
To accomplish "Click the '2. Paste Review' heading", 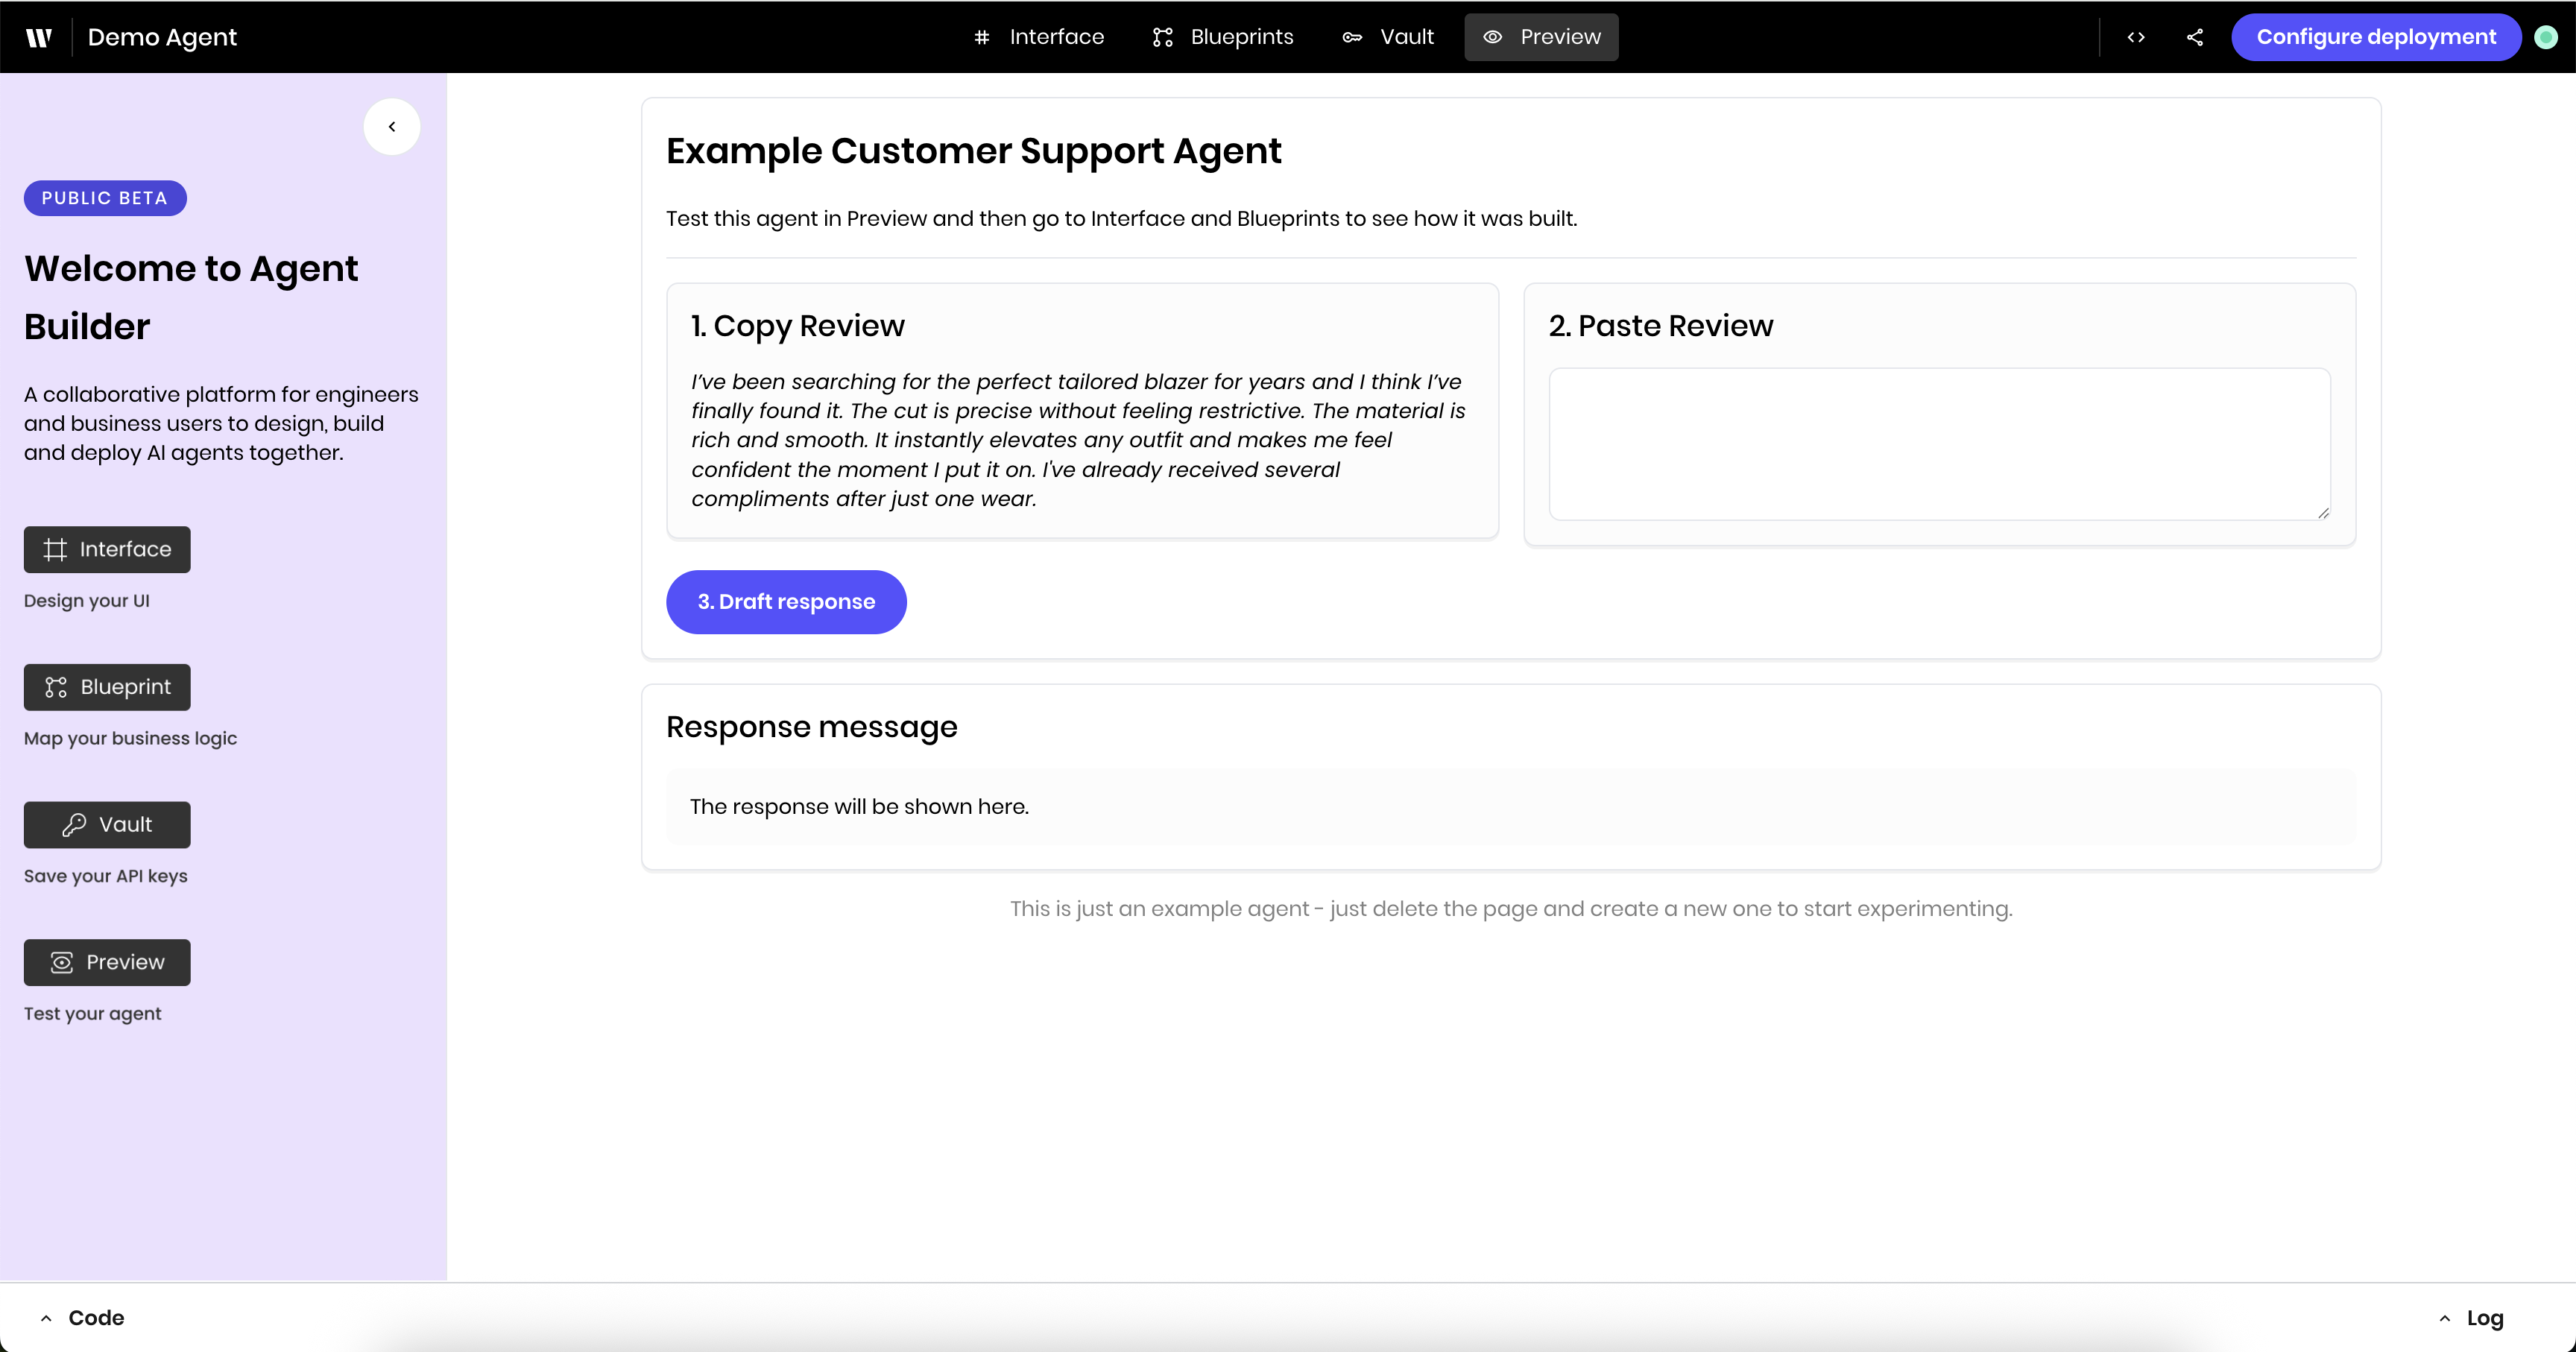I will click(x=1660, y=326).
